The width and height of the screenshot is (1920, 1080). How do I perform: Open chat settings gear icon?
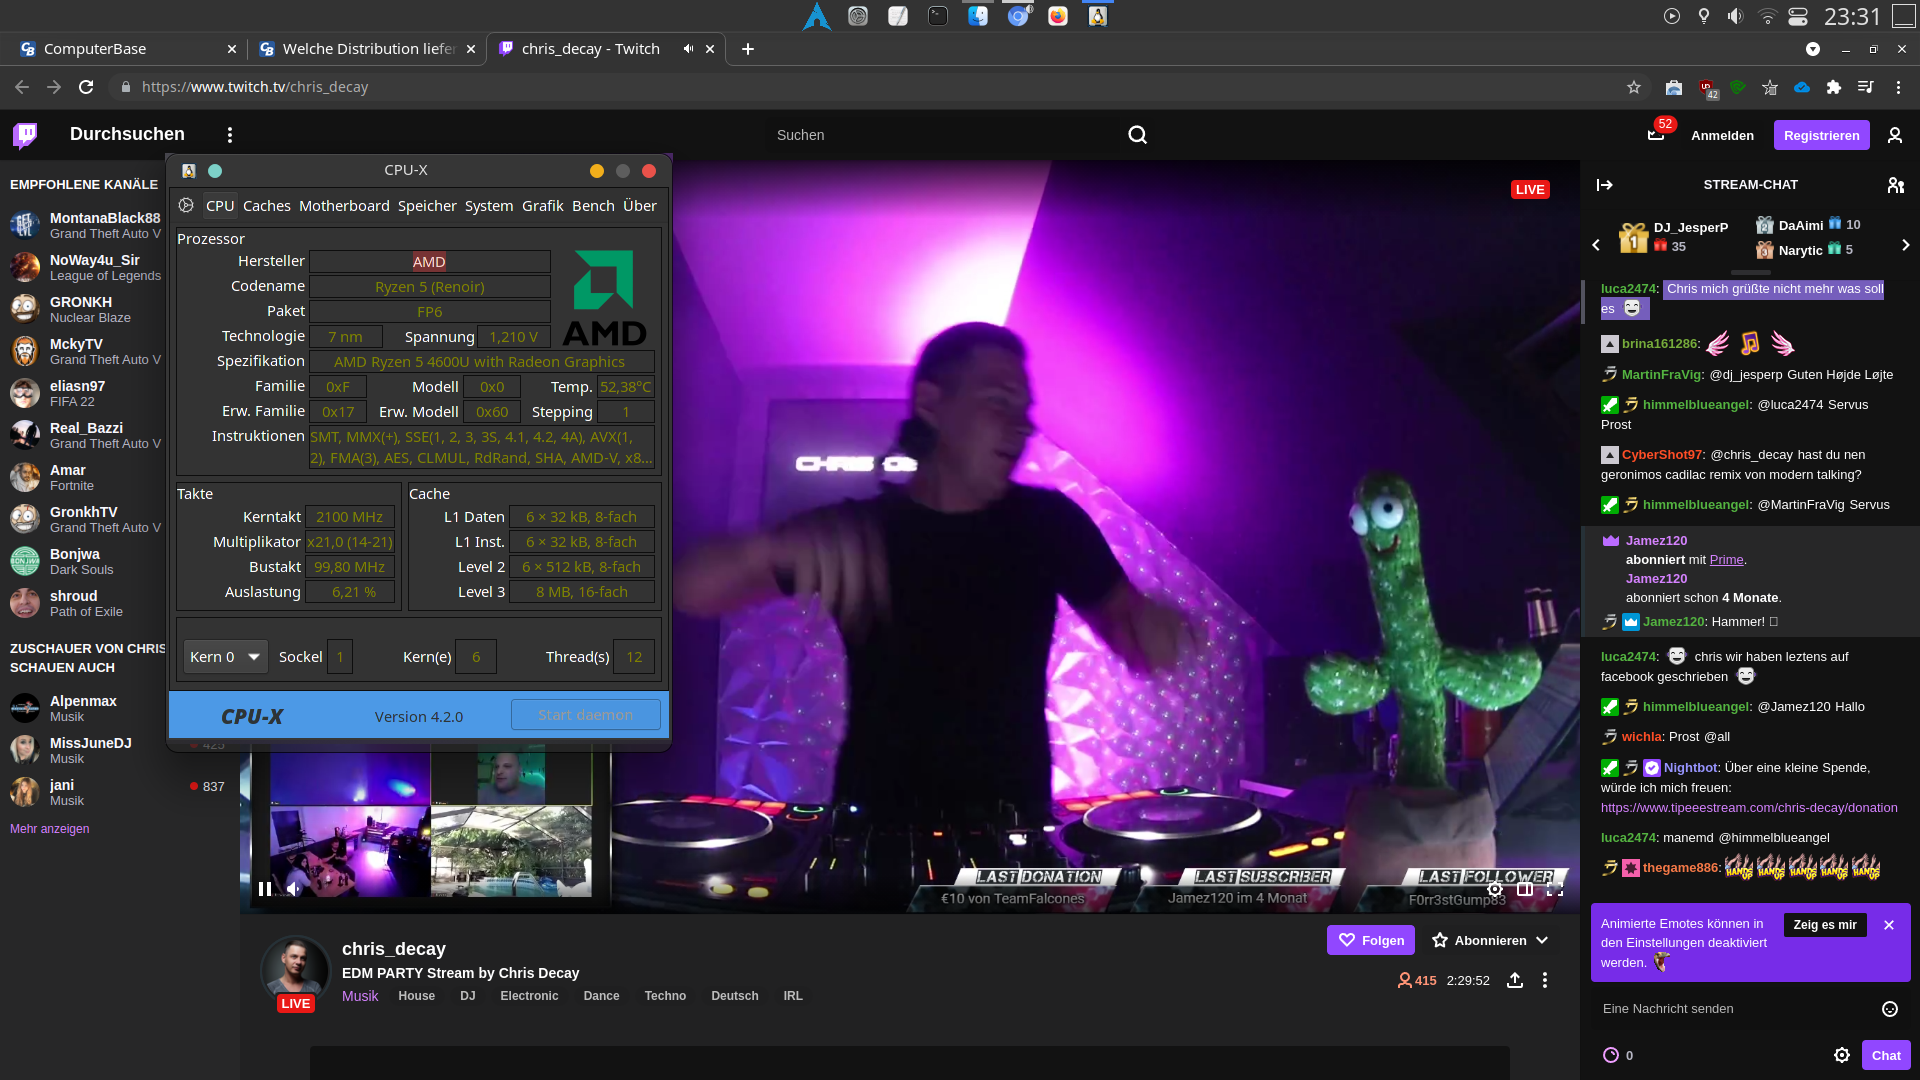point(1841,1055)
